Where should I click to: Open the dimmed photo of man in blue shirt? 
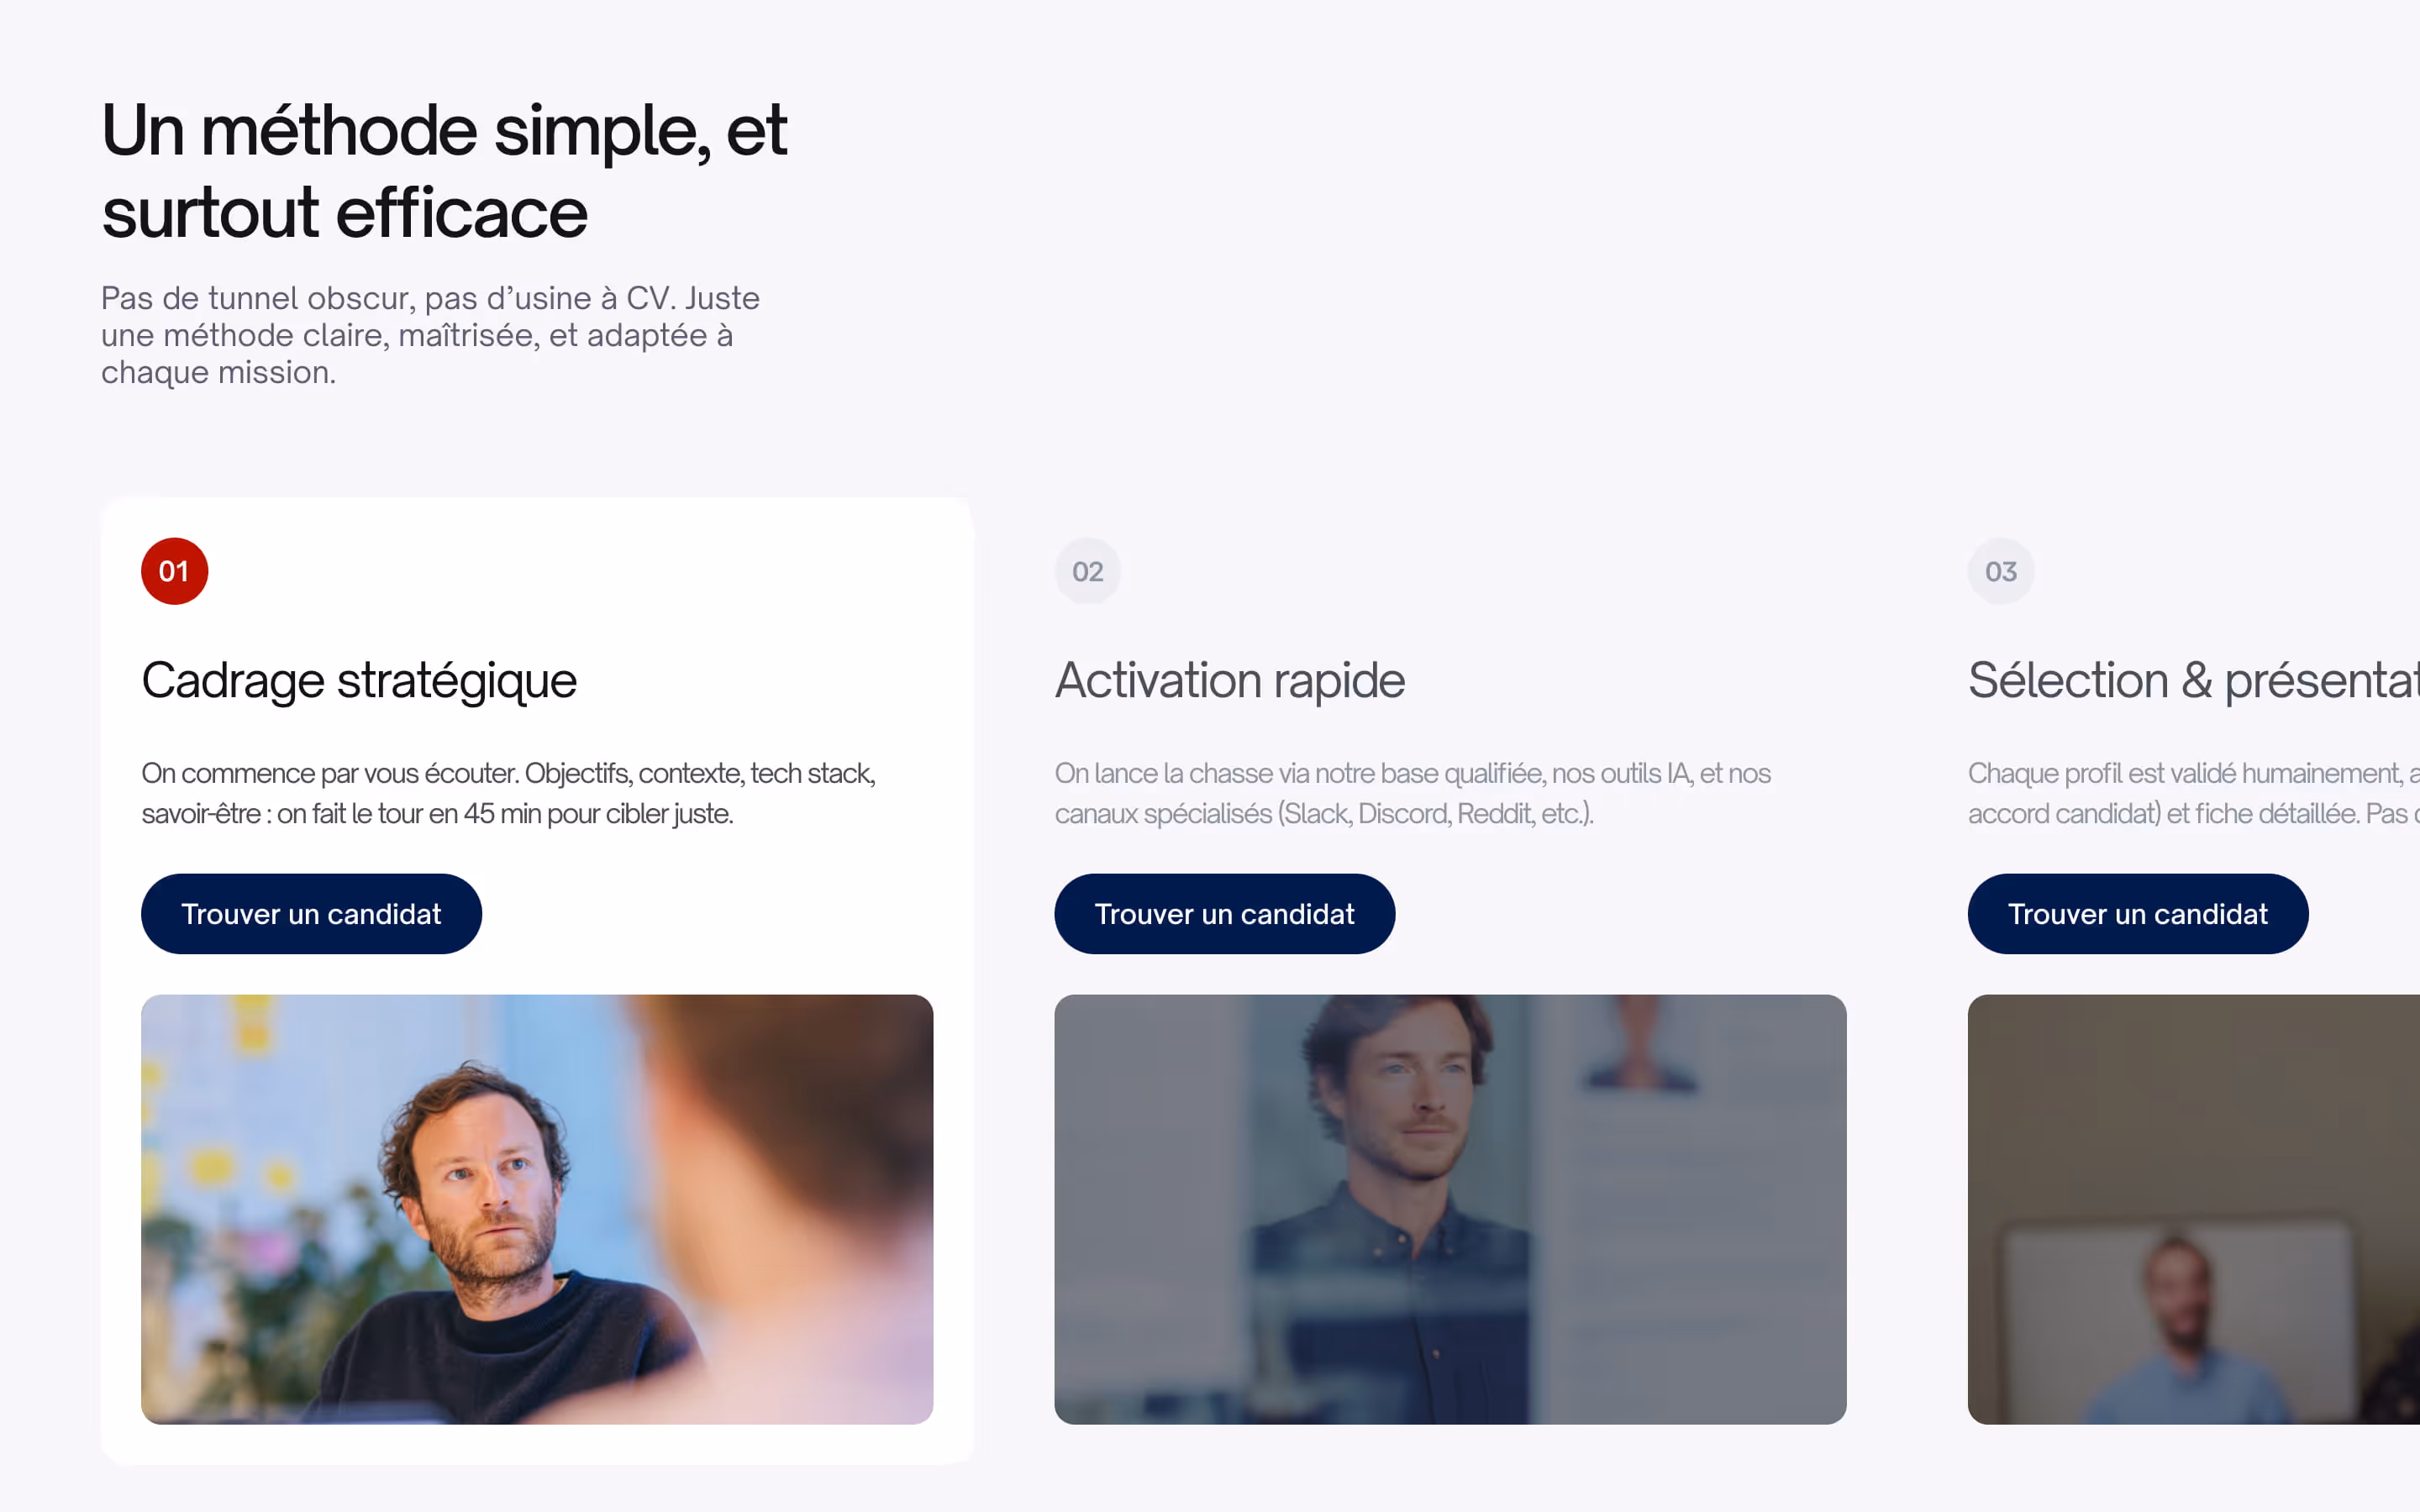(x=1450, y=1209)
